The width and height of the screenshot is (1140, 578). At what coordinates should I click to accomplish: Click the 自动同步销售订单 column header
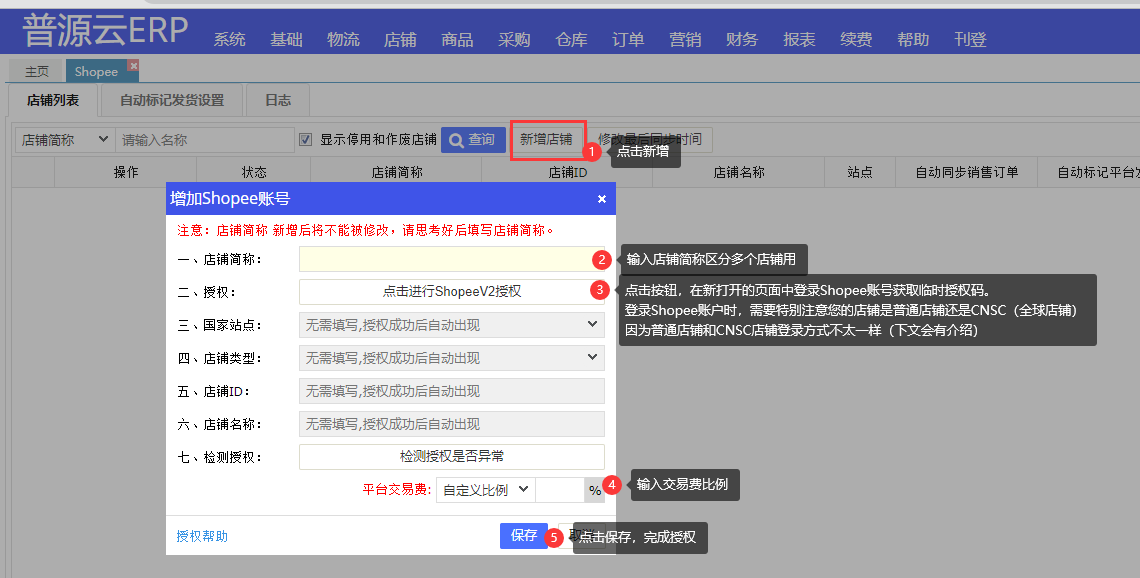pos(966,172)
